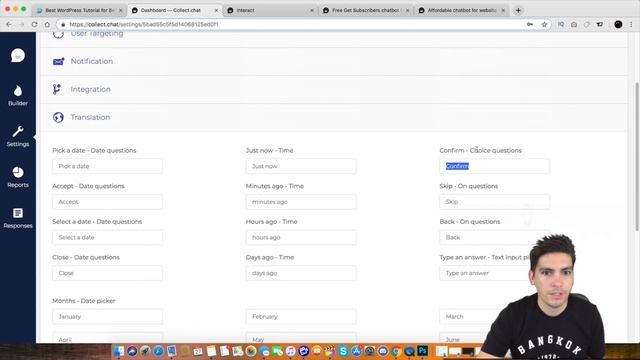Reload the current page
Viewport: 640px width, 360px height.
point(34,24)
